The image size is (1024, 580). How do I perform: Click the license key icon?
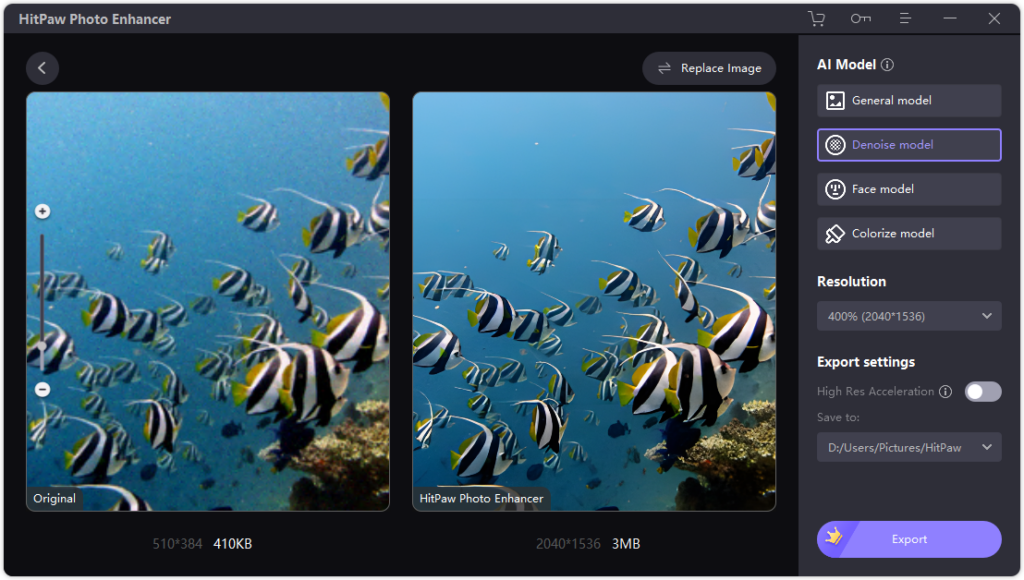click(x=860, y=19)
